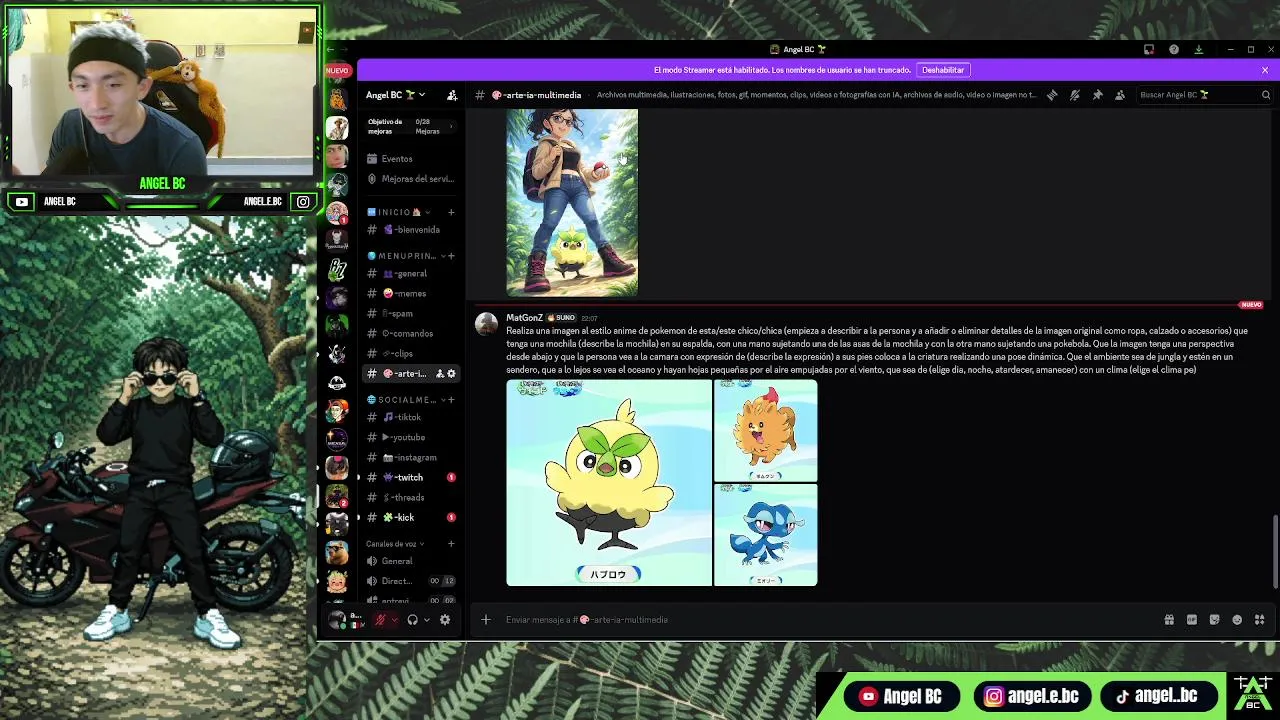Add channel to SOCIALME category plus

[x=451, y=400]
